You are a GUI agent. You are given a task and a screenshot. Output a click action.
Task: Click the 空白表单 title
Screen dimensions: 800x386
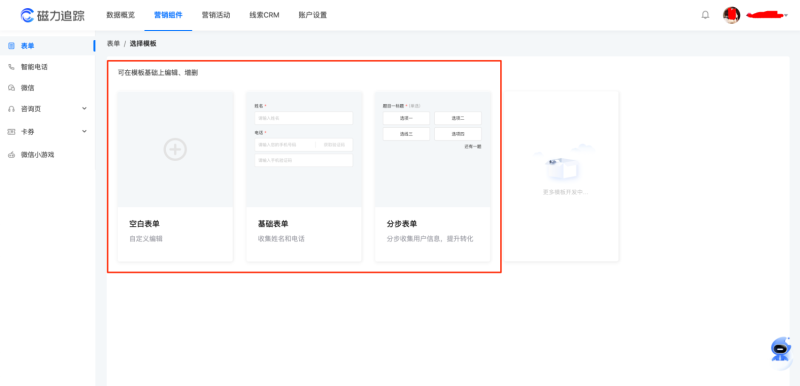click(x=144, y=224)
